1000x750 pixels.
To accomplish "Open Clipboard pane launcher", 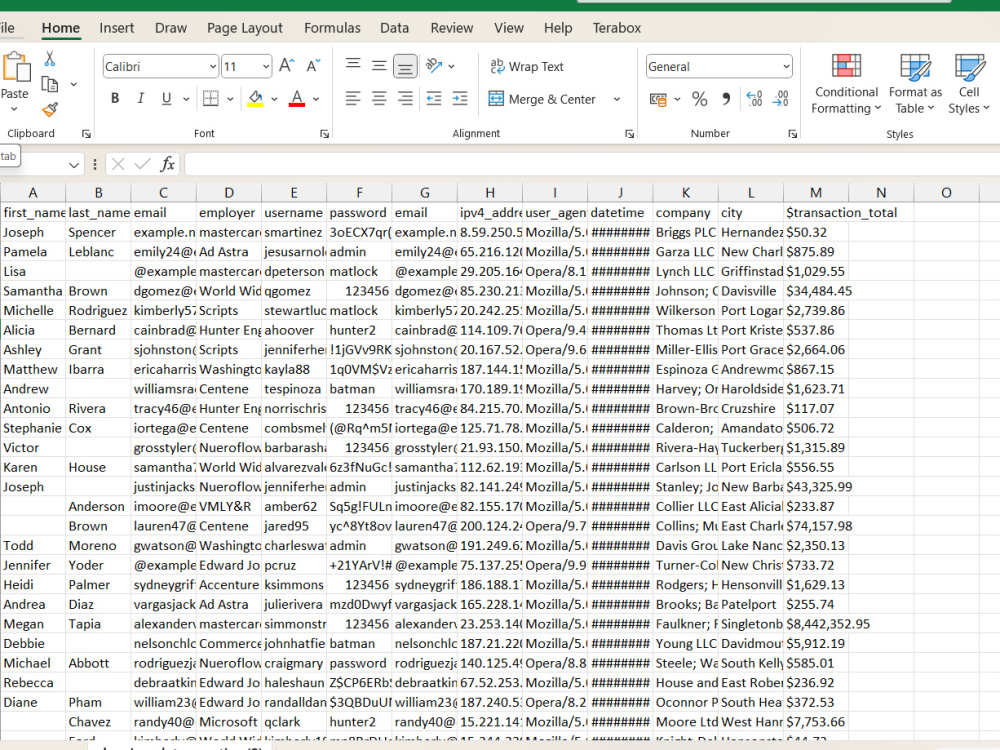I will pos(86,134).
